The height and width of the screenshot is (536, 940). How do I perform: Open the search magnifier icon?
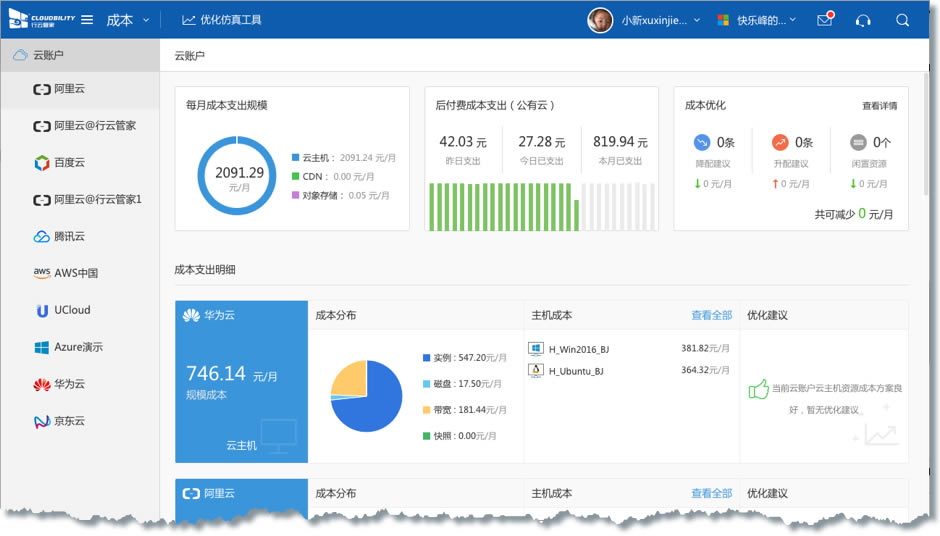tap(902, 20)
